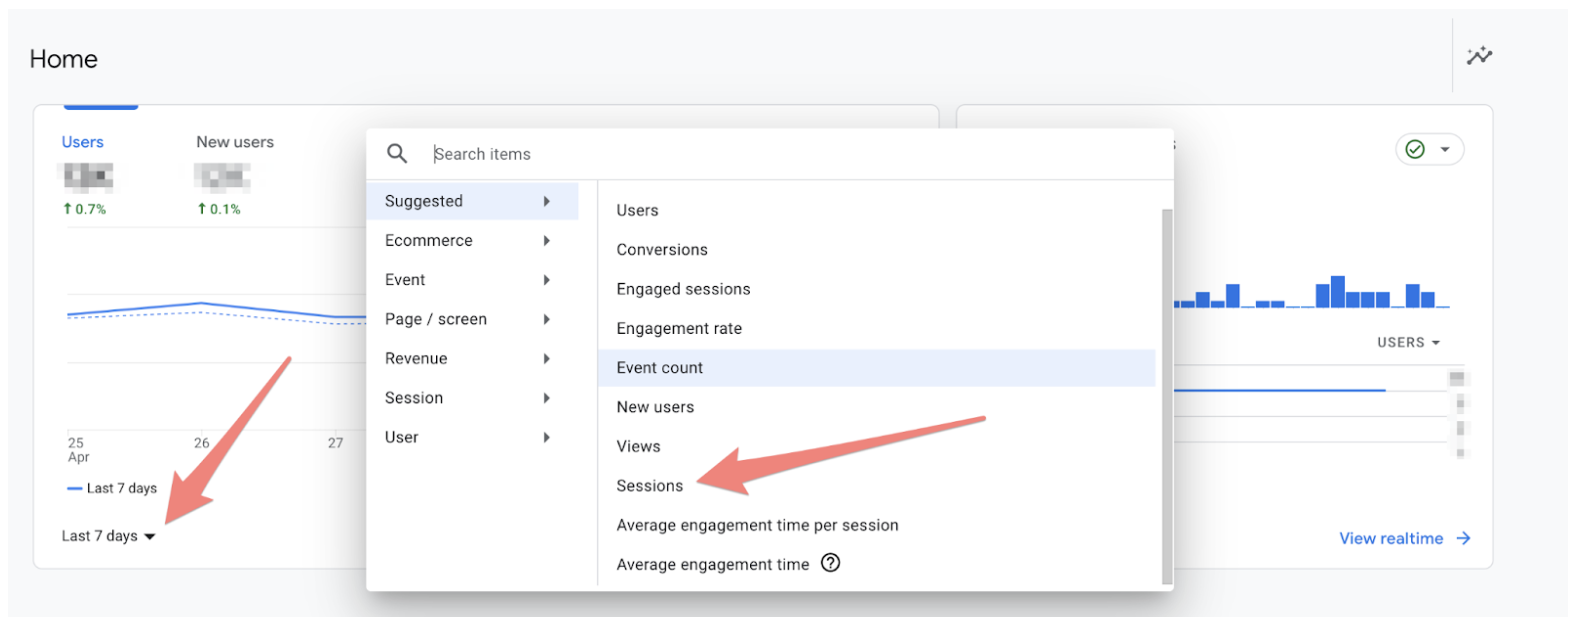Click the View realtime link
The width and height of the screenshot is (1574, 628).
[x=1391, y=538]
